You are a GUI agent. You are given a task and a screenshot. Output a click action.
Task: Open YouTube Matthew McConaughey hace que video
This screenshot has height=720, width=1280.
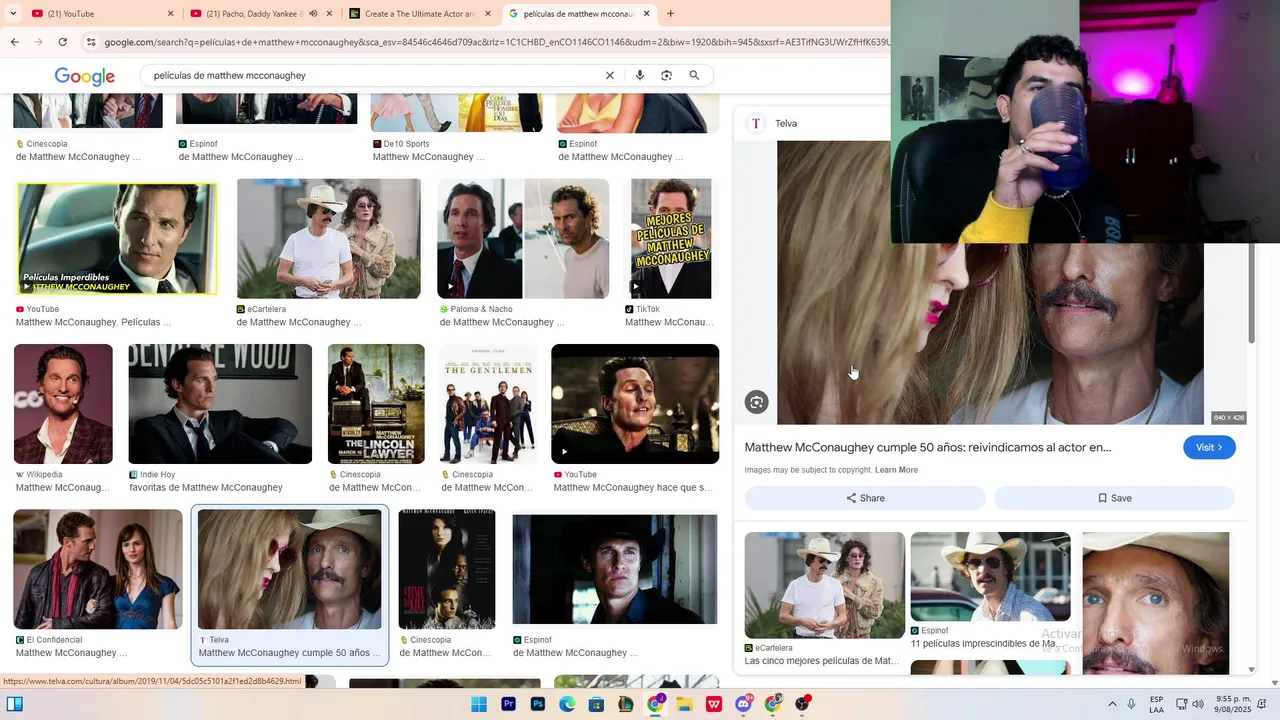coord(635,404)
